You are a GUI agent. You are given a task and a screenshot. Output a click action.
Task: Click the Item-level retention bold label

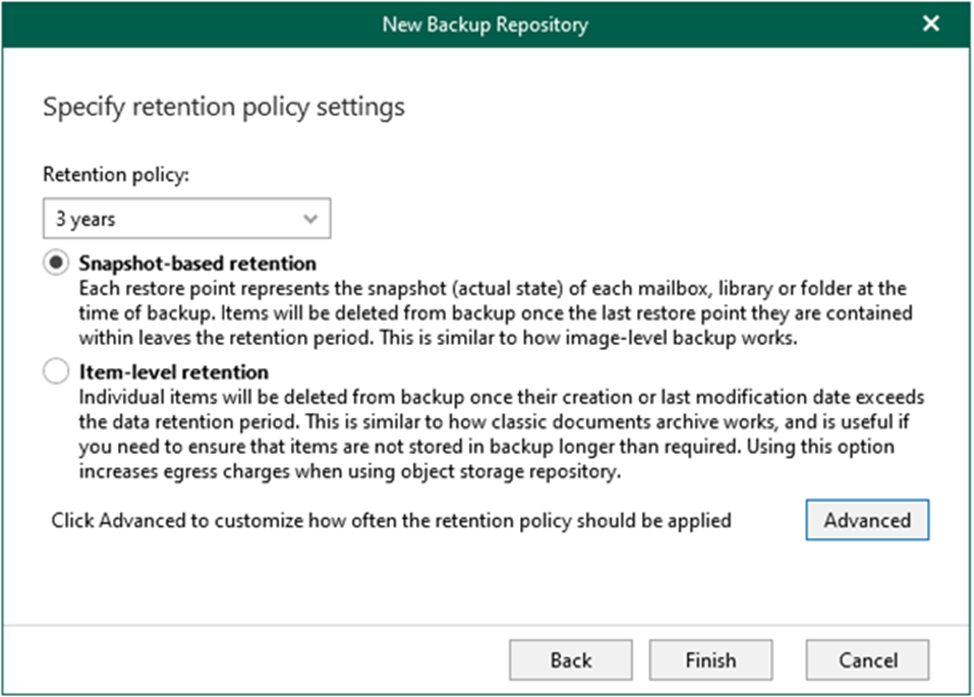tap(174, 372)
